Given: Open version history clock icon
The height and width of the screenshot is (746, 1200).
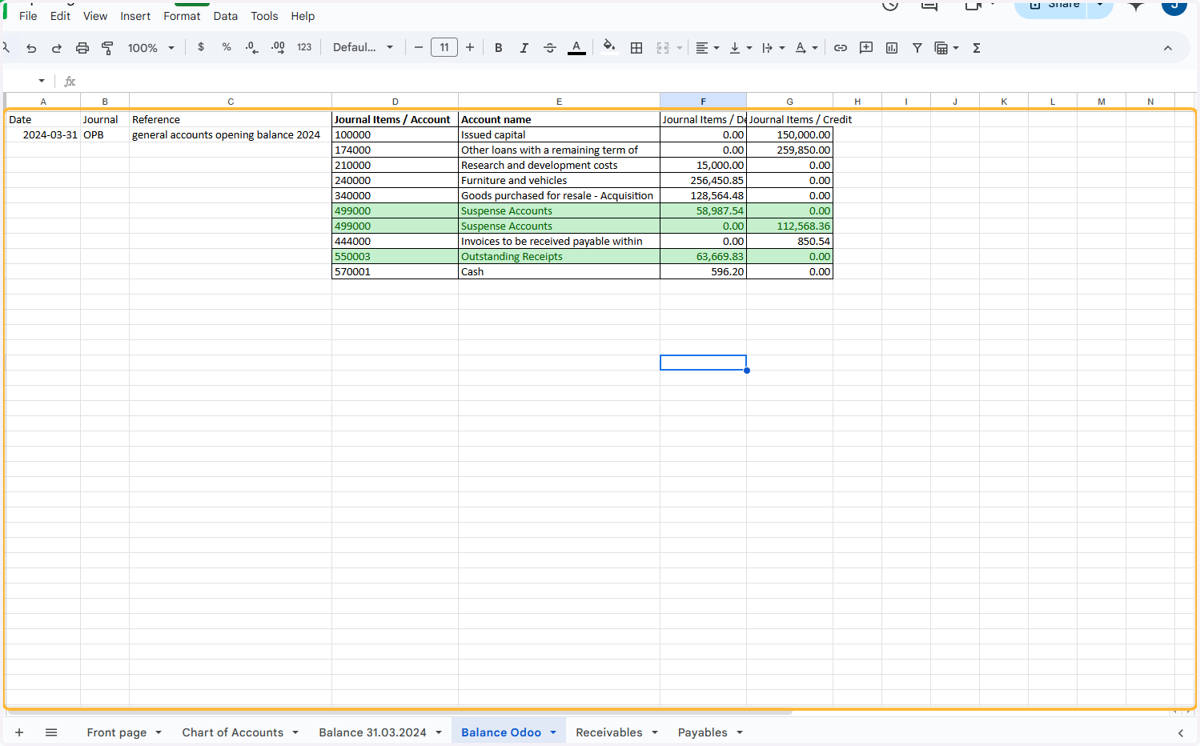Looking at the screenshot, I should point(889,5).
